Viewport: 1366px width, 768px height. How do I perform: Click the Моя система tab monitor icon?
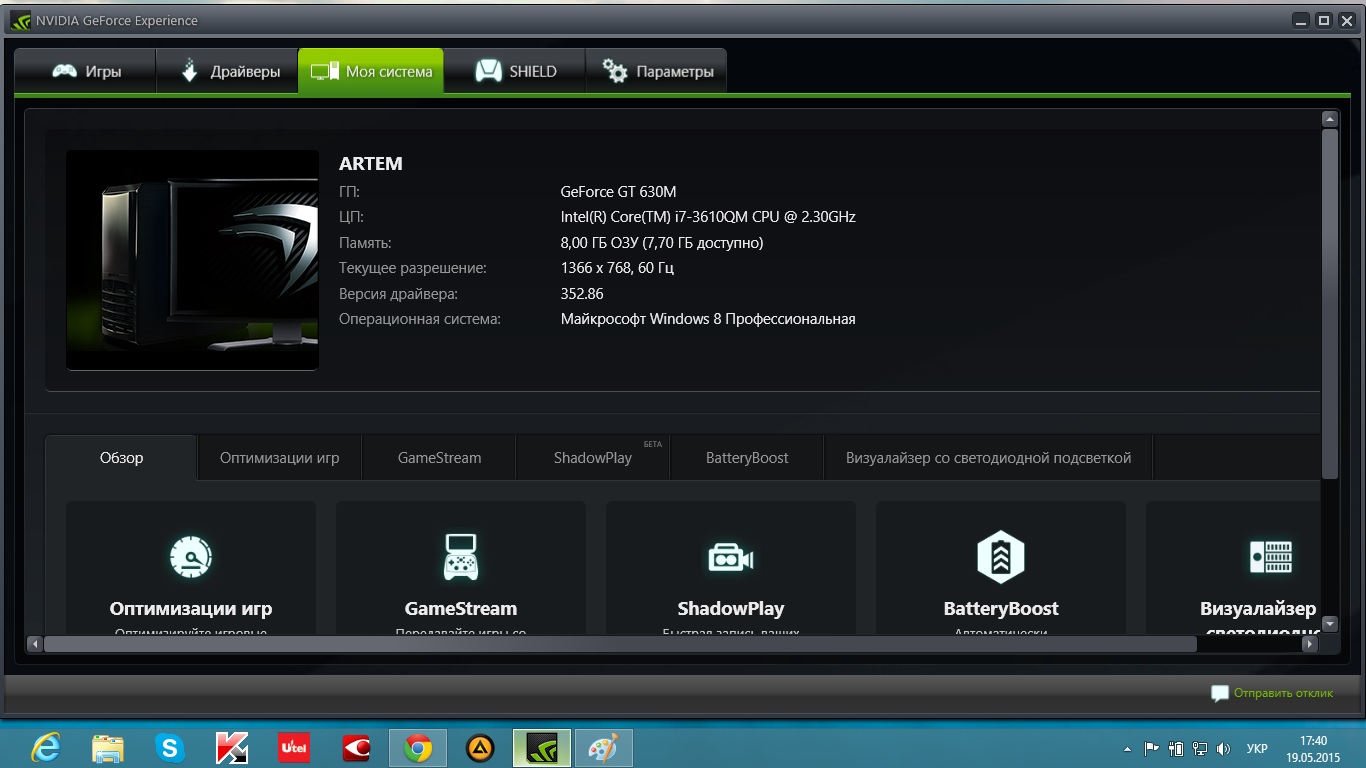tap(324, 71)
